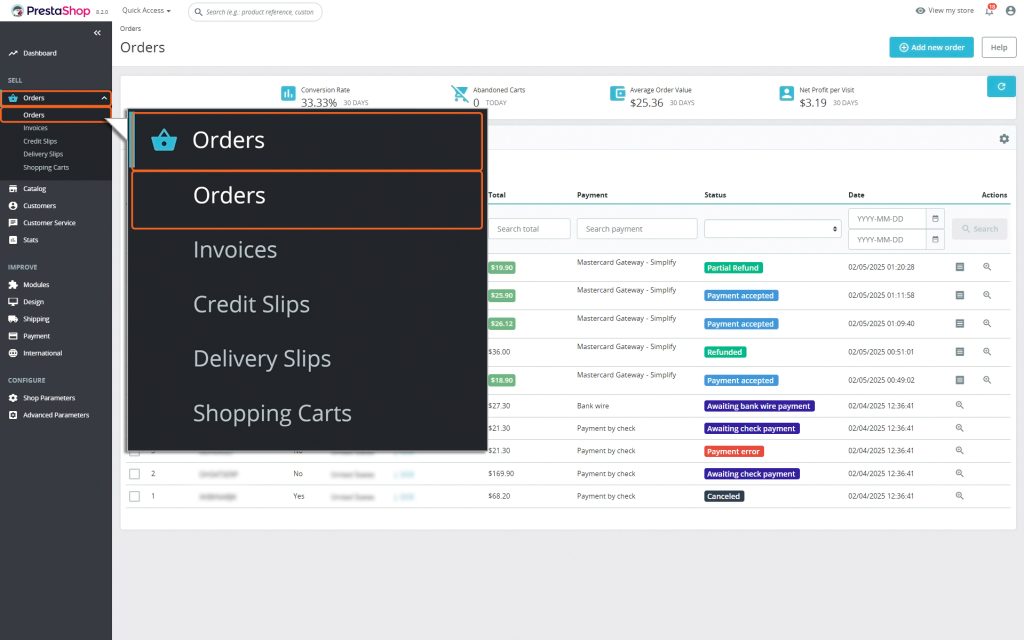
Task: Open Shop Parameters
Action: tap(49, 398)
